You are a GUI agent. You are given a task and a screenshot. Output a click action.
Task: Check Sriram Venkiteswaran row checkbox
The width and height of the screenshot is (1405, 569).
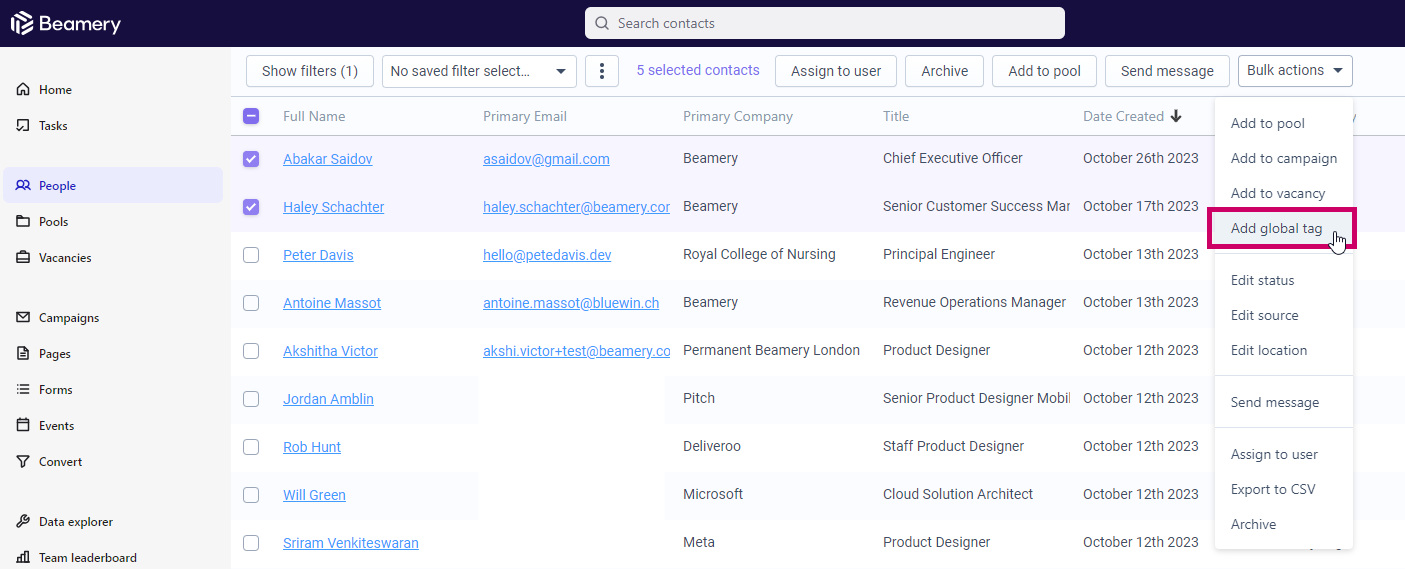pyautogui.click(x=251, y=543)
